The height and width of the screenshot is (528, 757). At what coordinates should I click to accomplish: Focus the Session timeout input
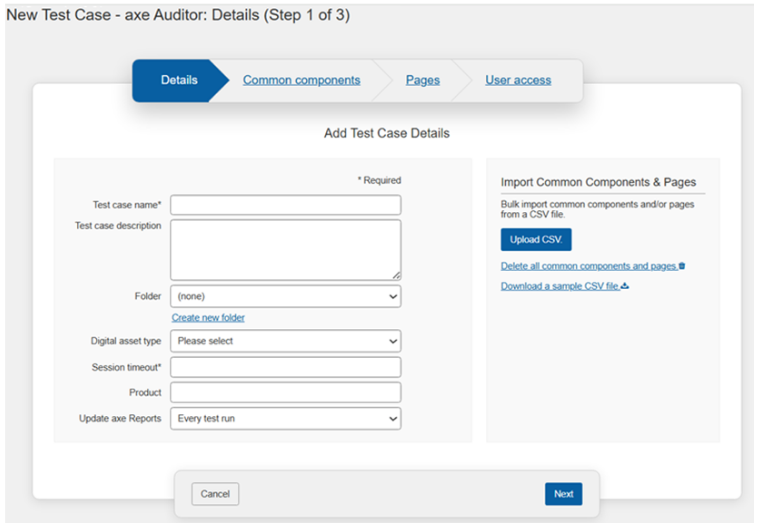(285, 367)
